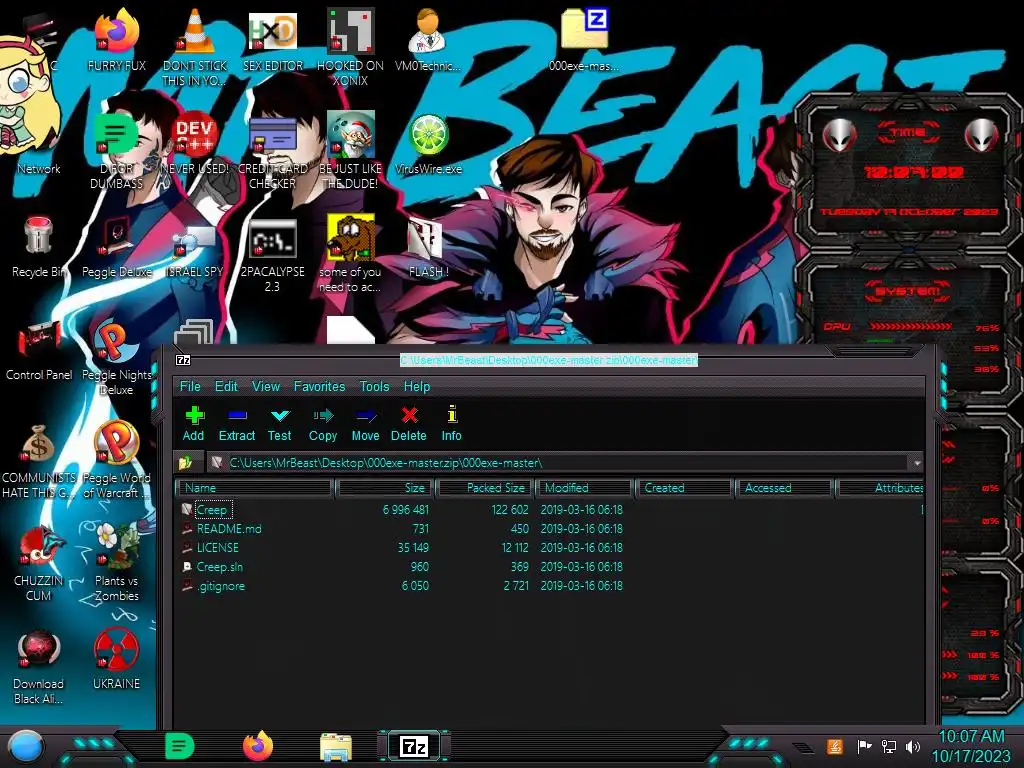Image resolution: width=1024 pixels, height=768 pixels.
Task: Open the Edit menu
Action: 226,386
